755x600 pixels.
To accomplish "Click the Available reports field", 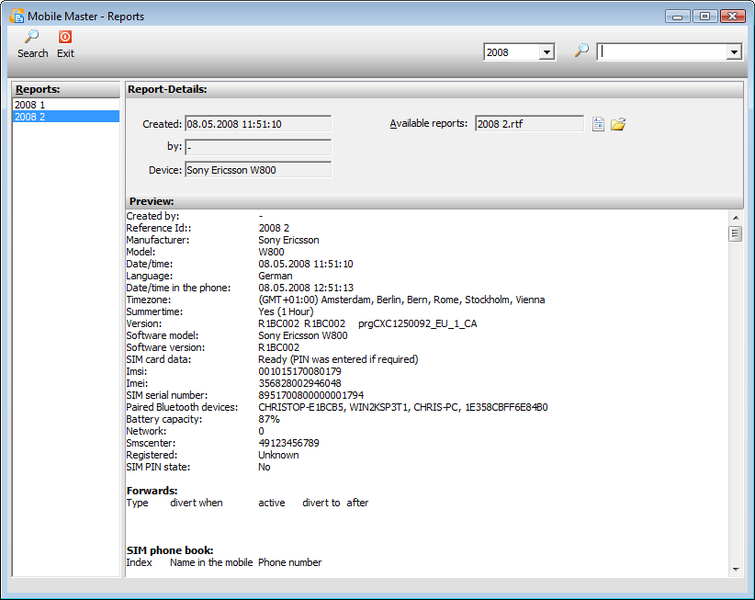I will coord(529,124).
